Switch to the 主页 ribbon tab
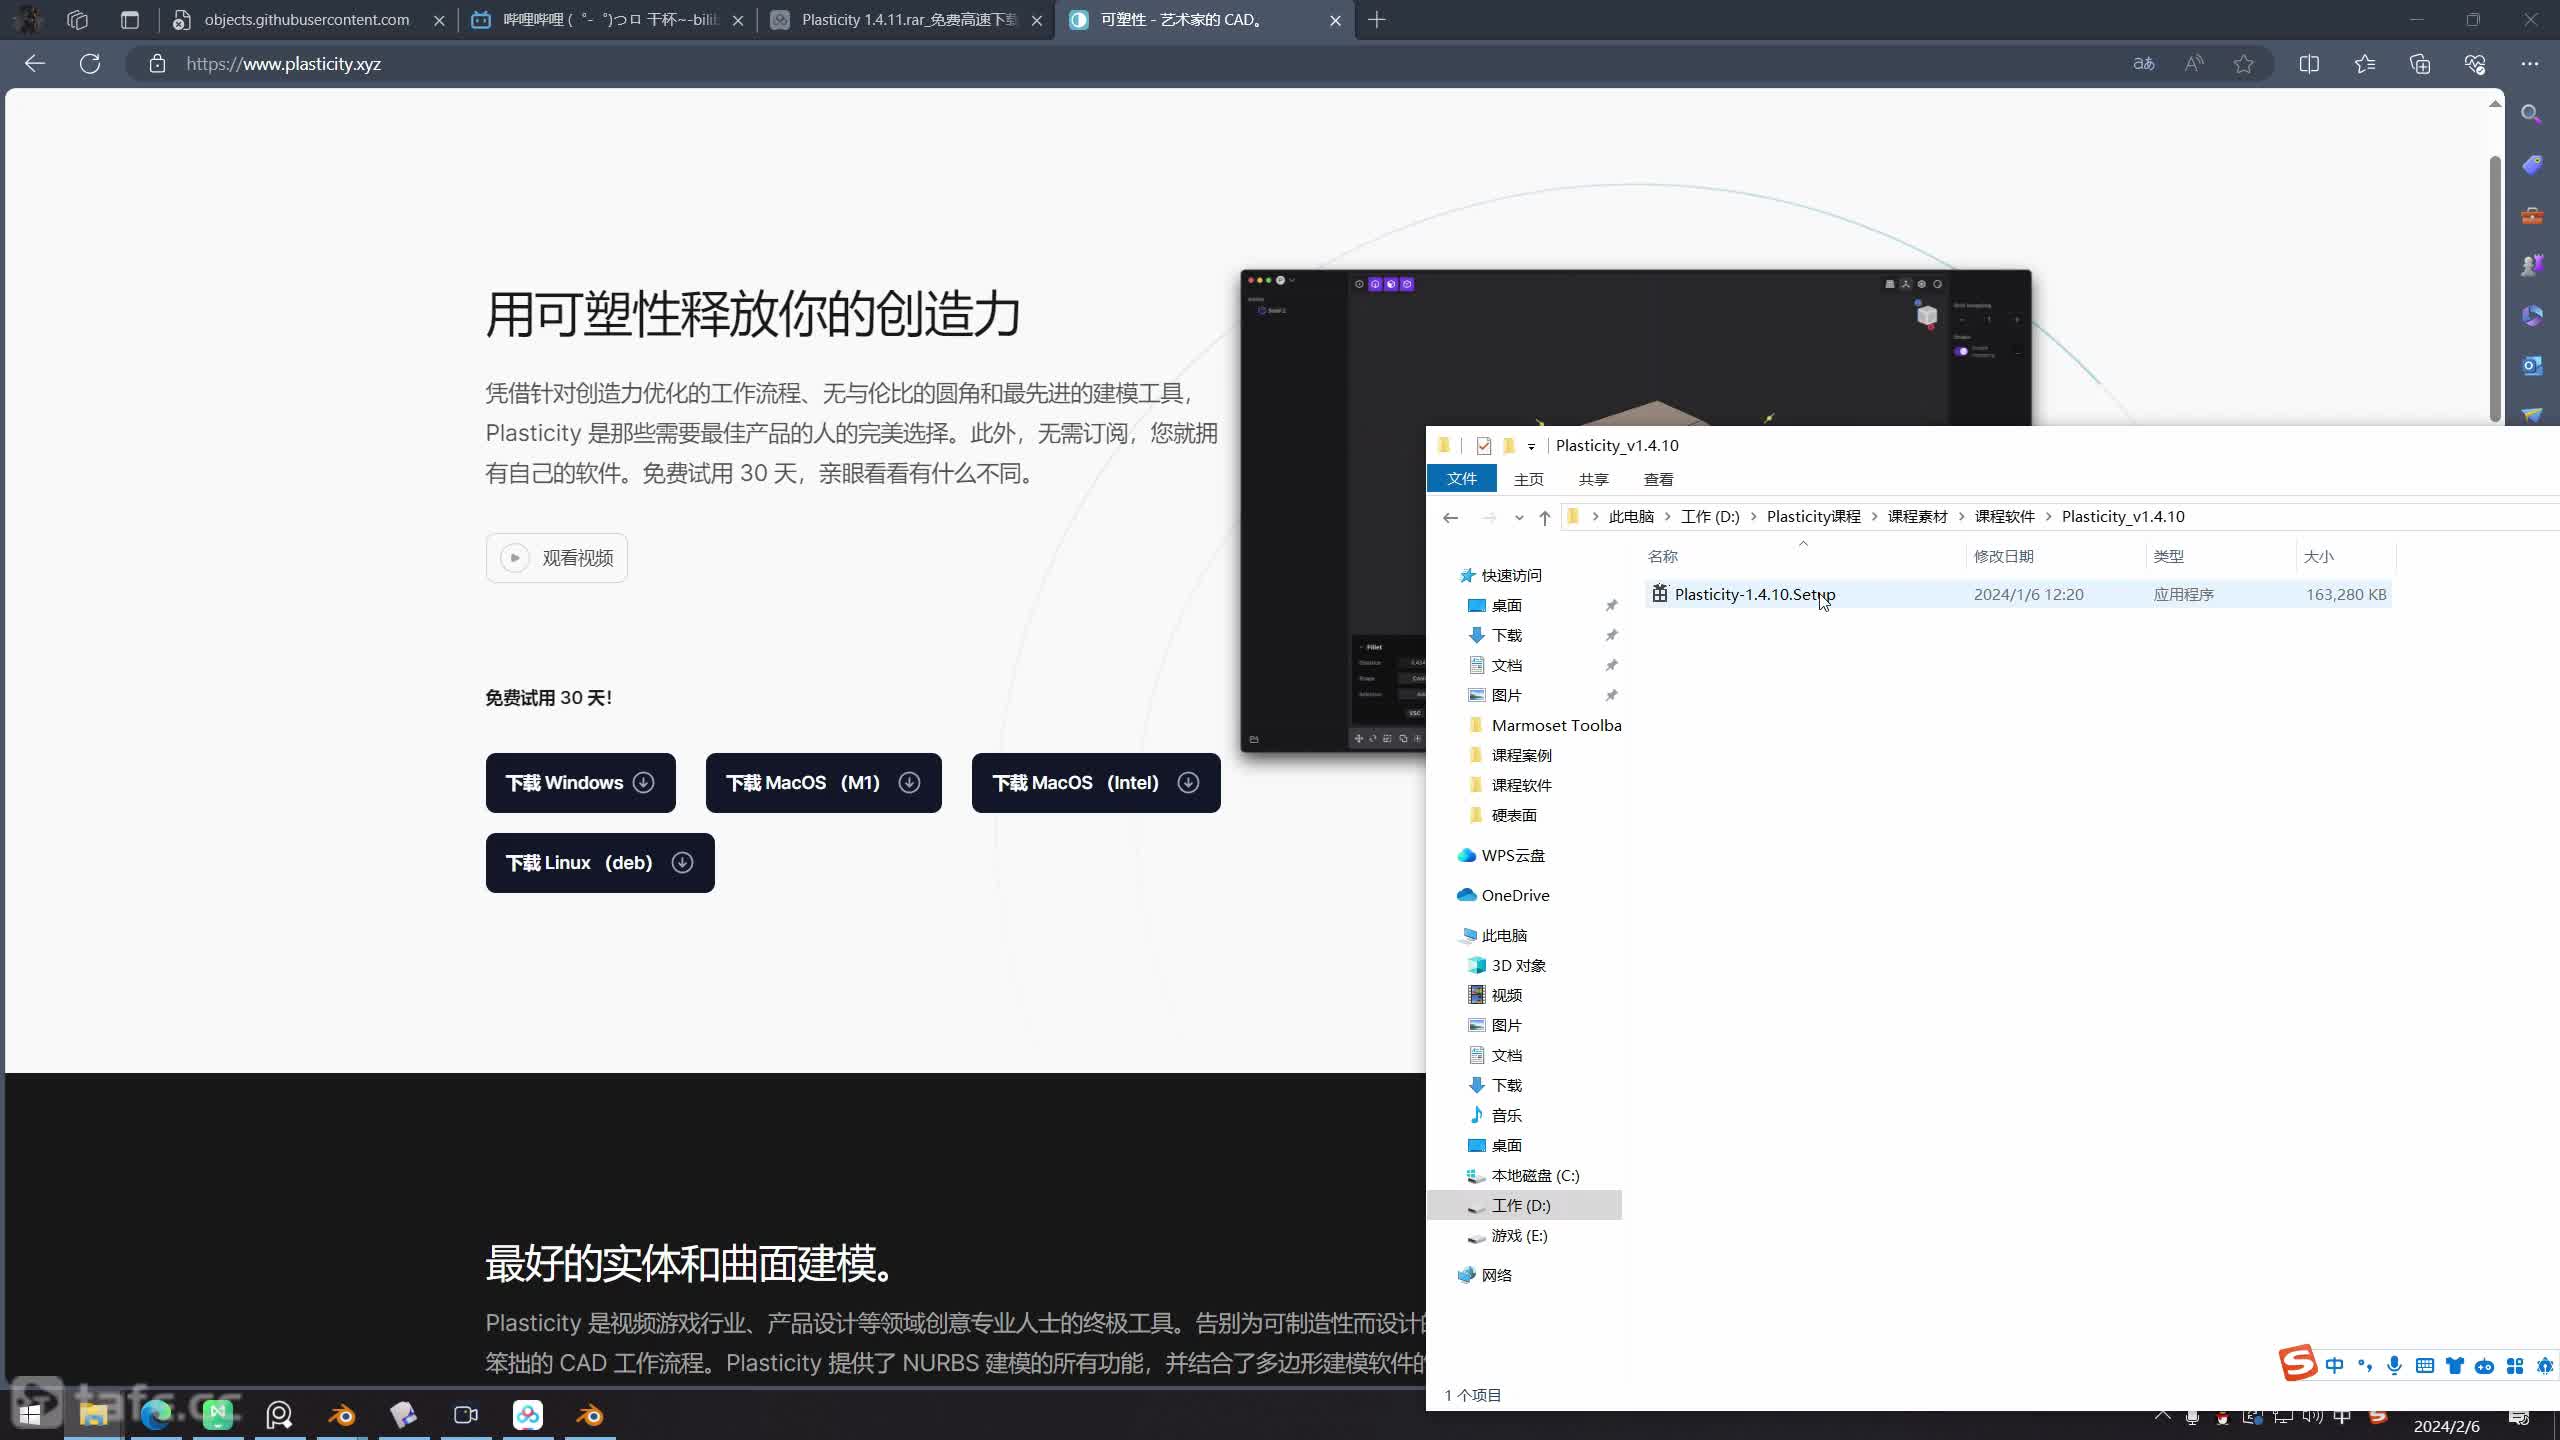The image size is (2560, 1440). [x=1528, y=480]
